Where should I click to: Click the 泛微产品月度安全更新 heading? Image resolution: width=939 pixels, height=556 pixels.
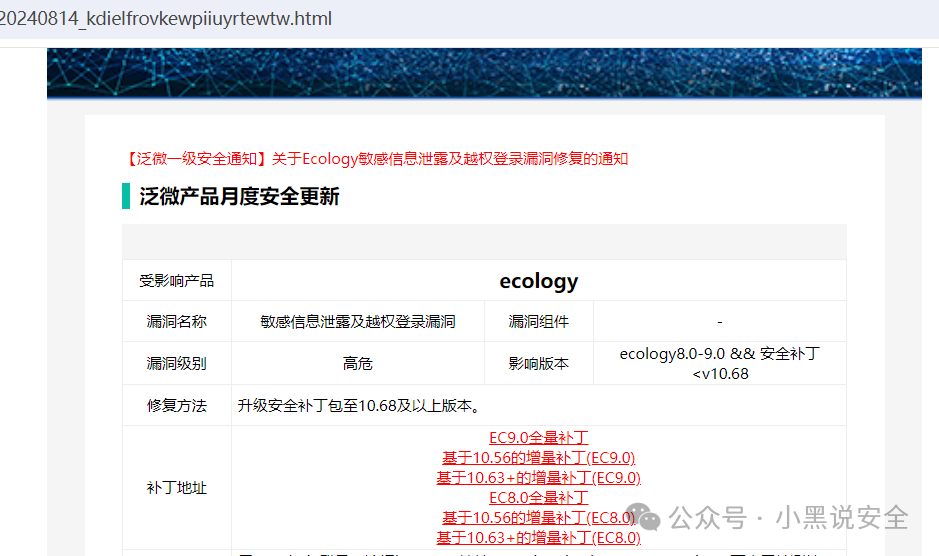click(x=239, y=197)
